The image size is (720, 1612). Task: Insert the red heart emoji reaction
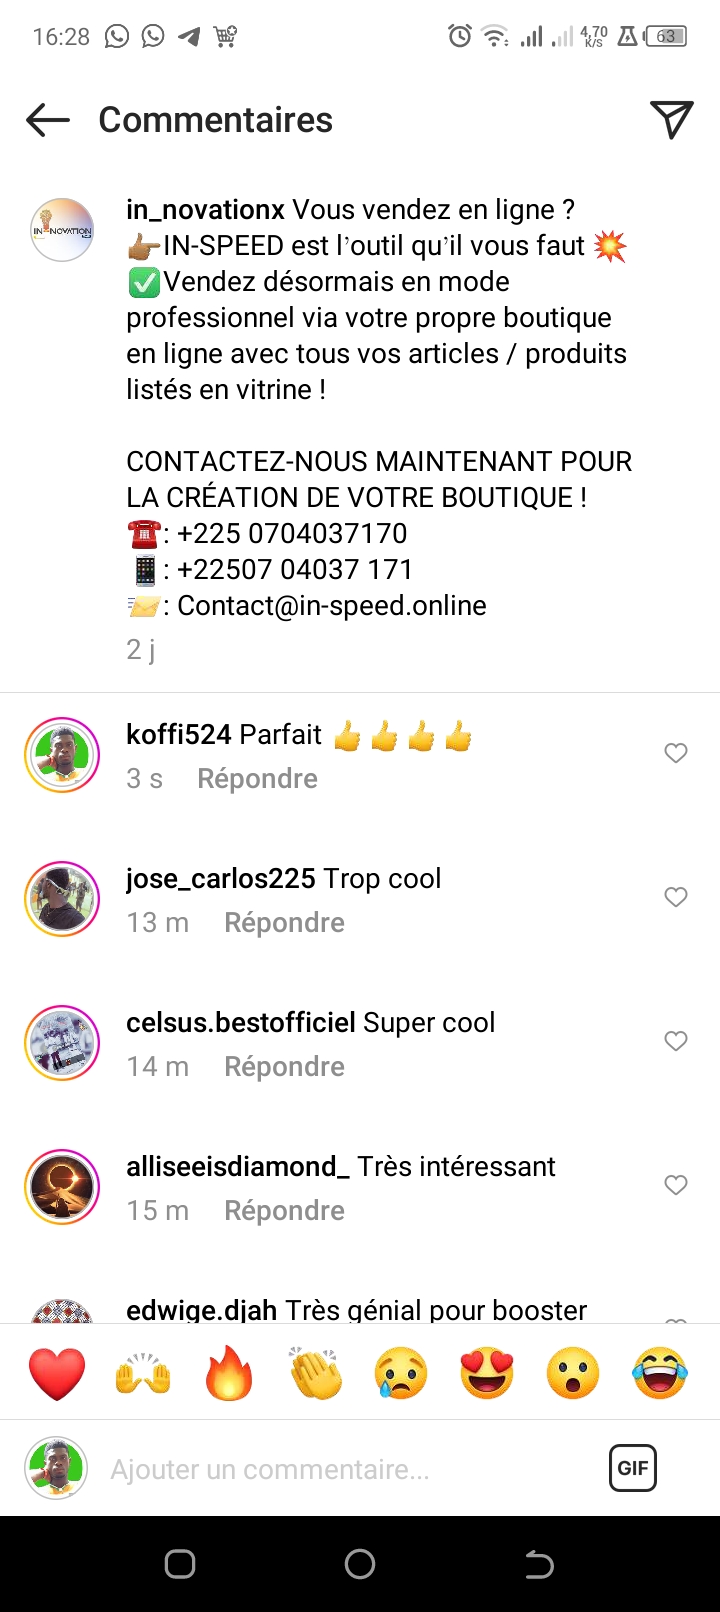tap(57, 1373)
